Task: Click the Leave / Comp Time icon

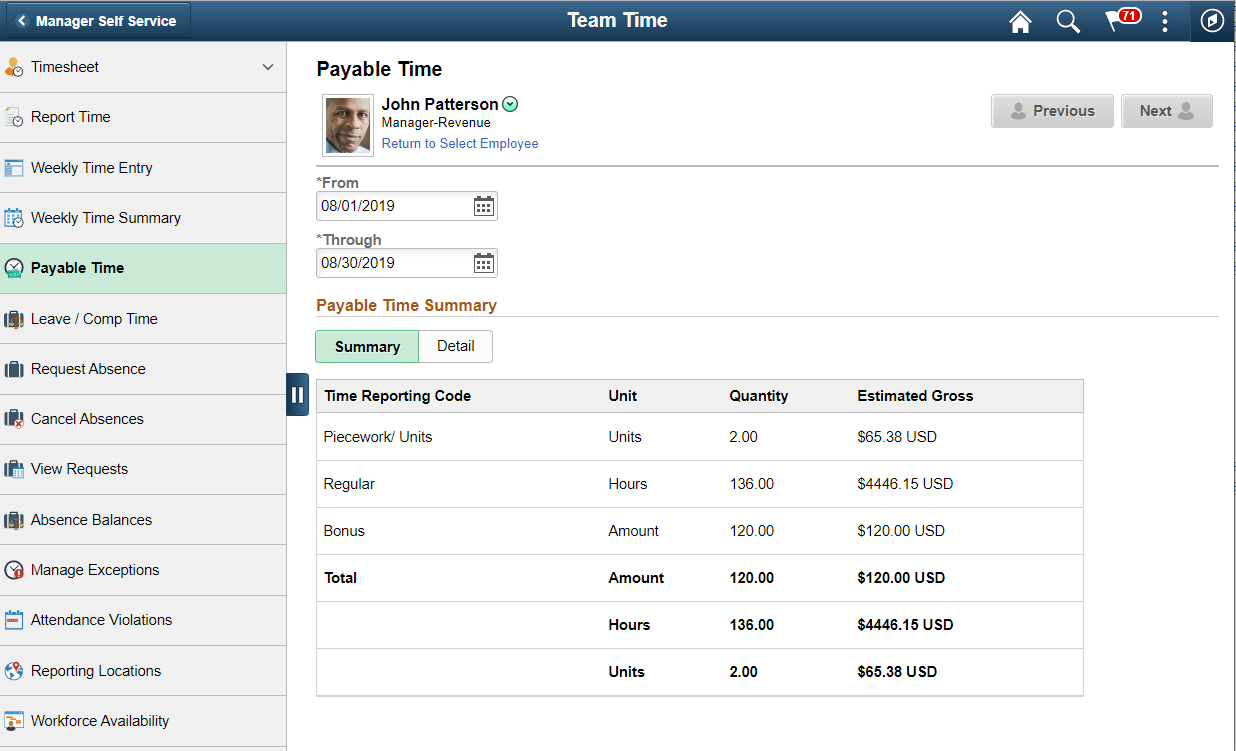Action: [13, 319]
